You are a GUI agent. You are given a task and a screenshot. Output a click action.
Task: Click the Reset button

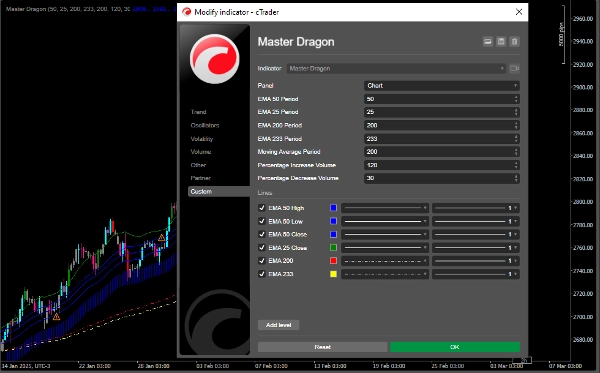pyautogui.click(x=323, y=347)
